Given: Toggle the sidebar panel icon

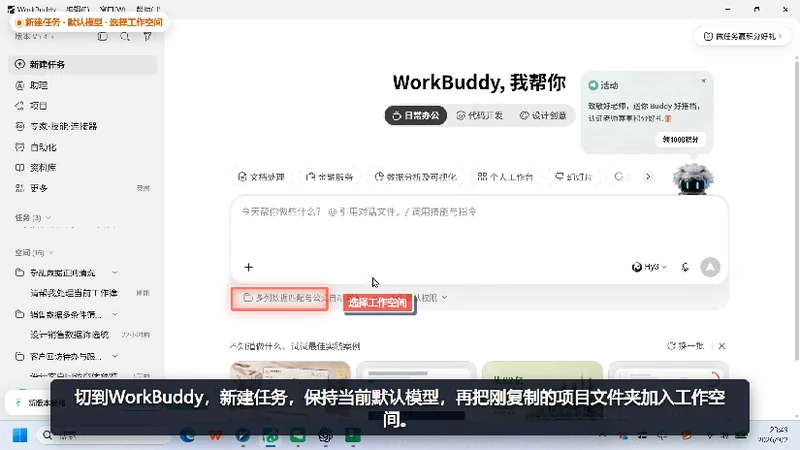Looking at the screenshot, I should click(103, 36).
